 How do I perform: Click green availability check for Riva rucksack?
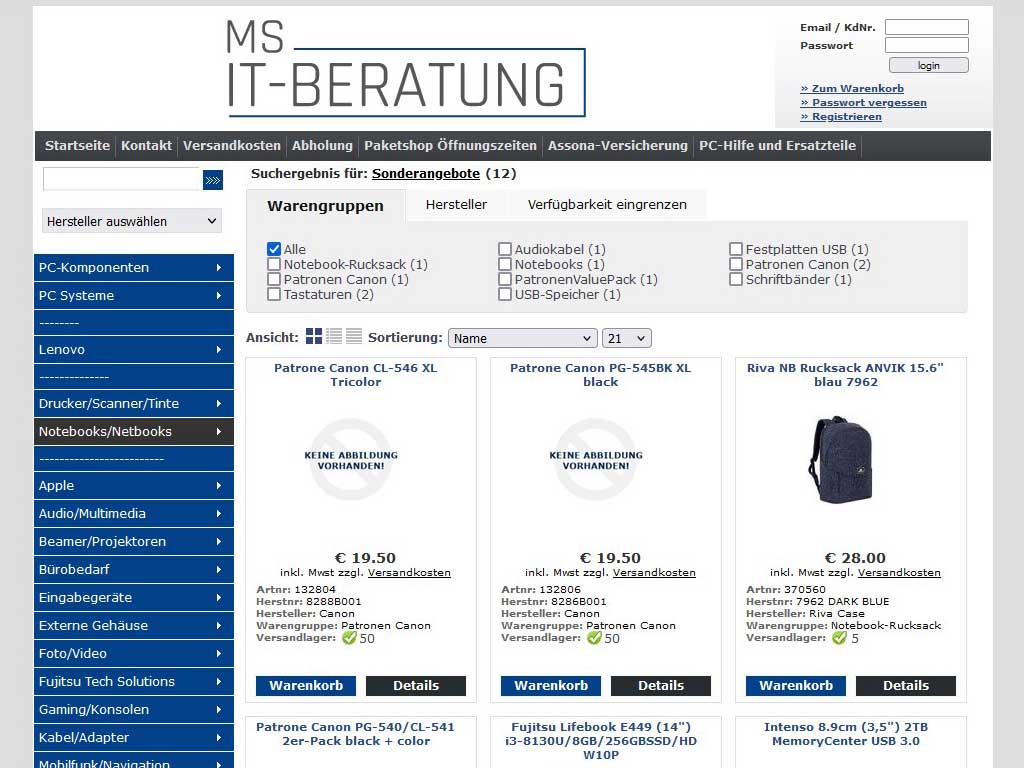point(839,637)
